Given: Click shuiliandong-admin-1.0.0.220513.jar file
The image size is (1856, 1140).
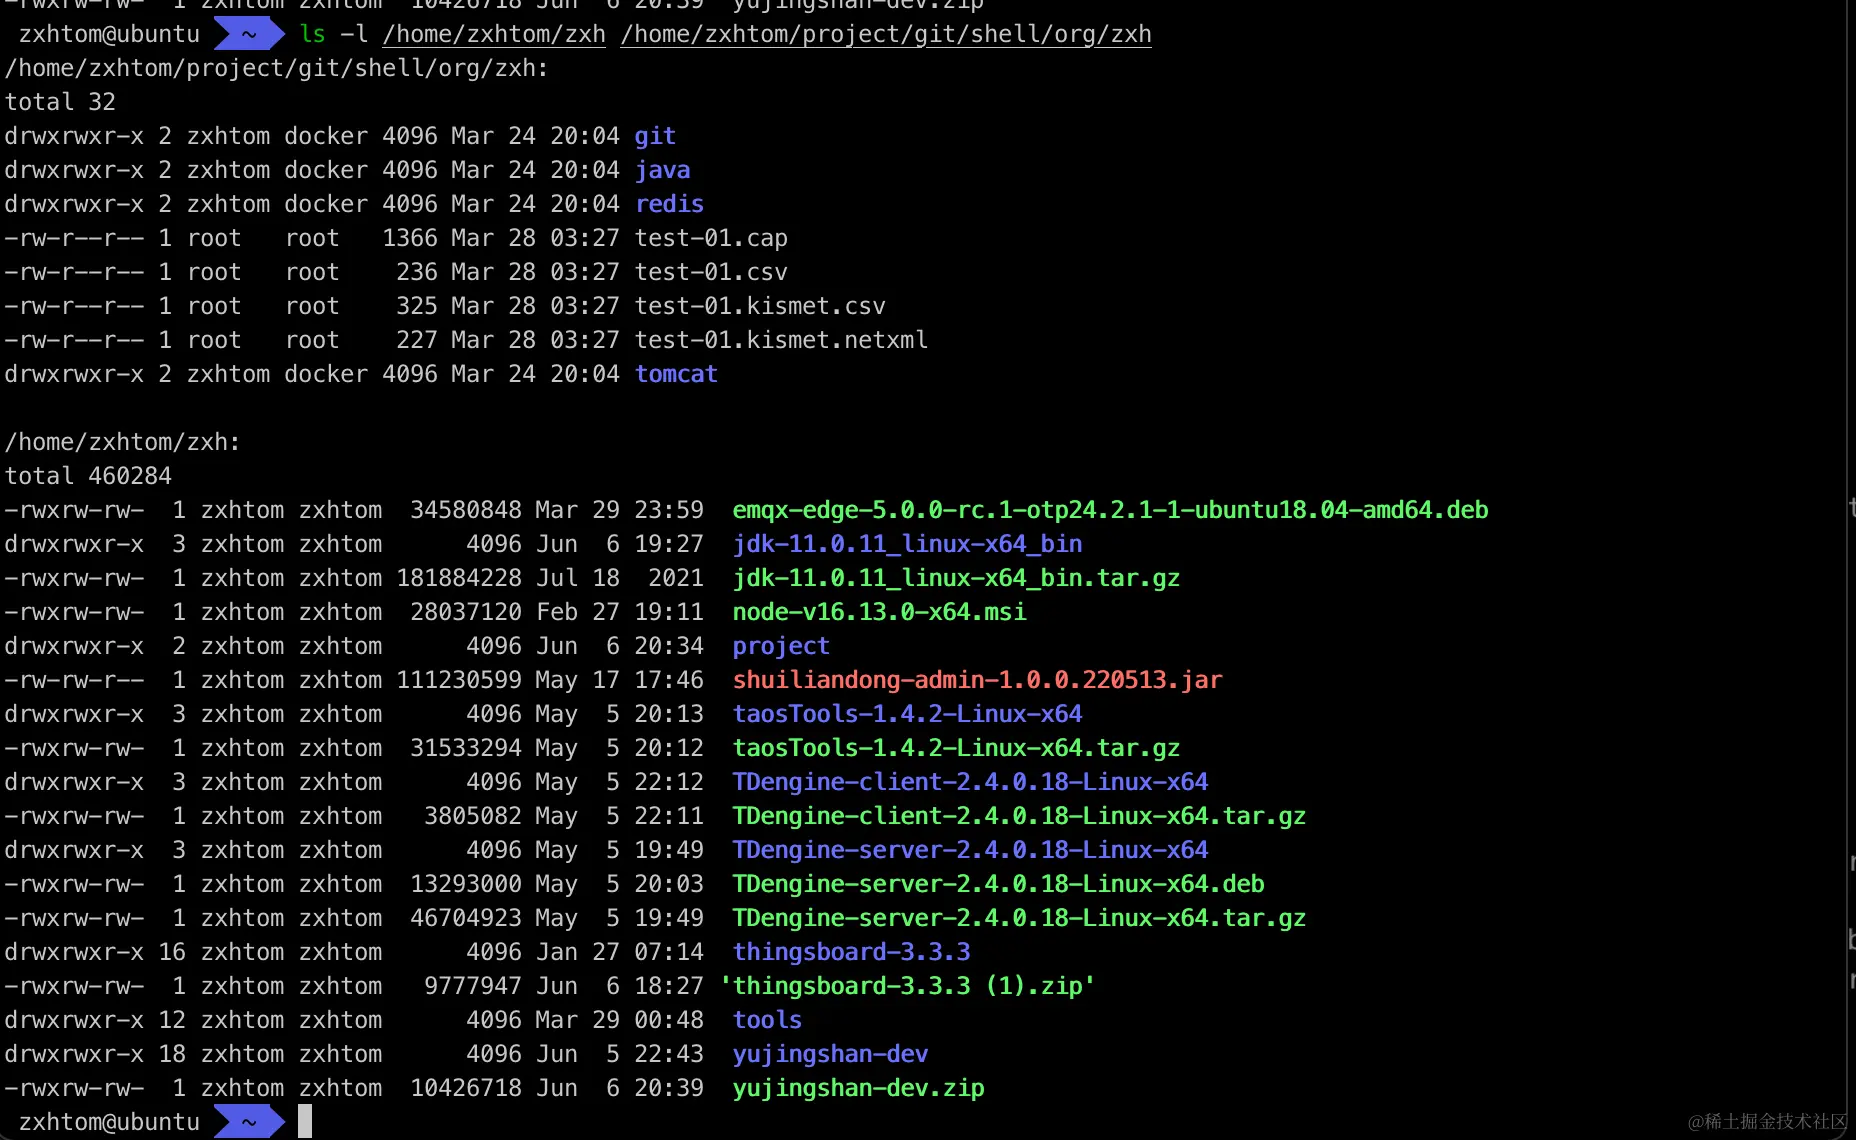Looking at the screenshot, I should coord(977,680).
